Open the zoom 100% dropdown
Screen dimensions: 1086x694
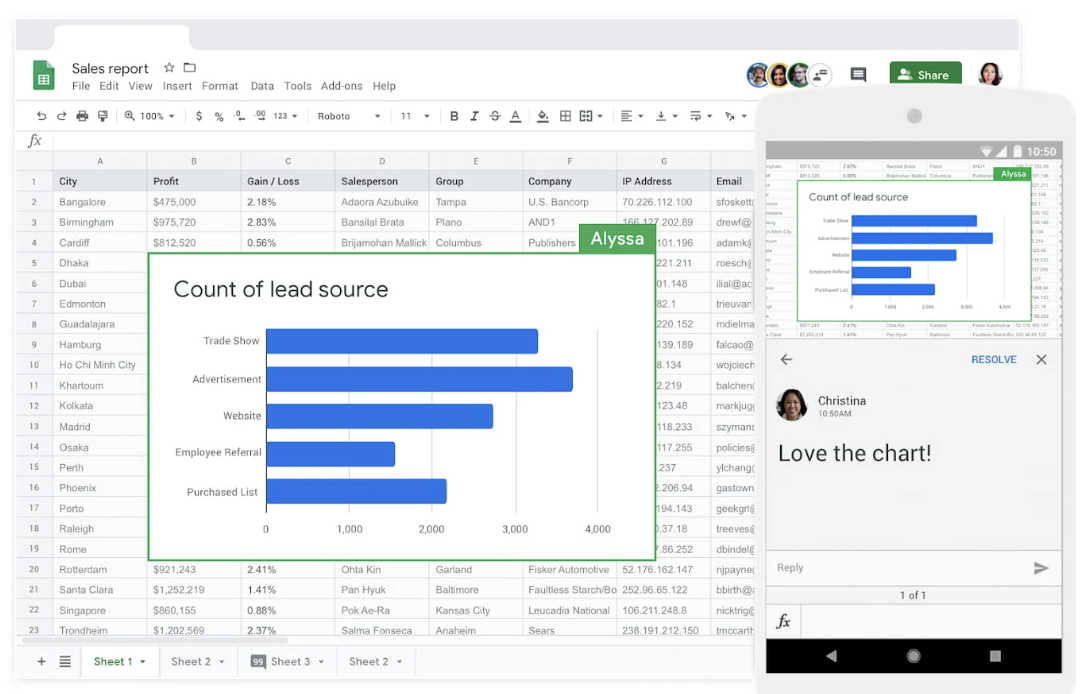pyautogui.click(x=150, y=116)
